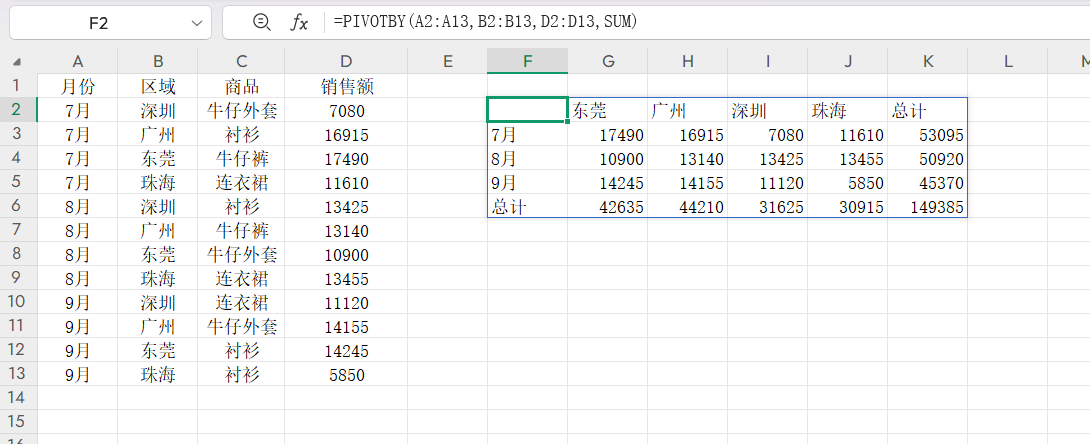This screenshot has height=444, width=1090.
Task: Click the magnifier icon in formula bar
Action: tap(262, 22)
